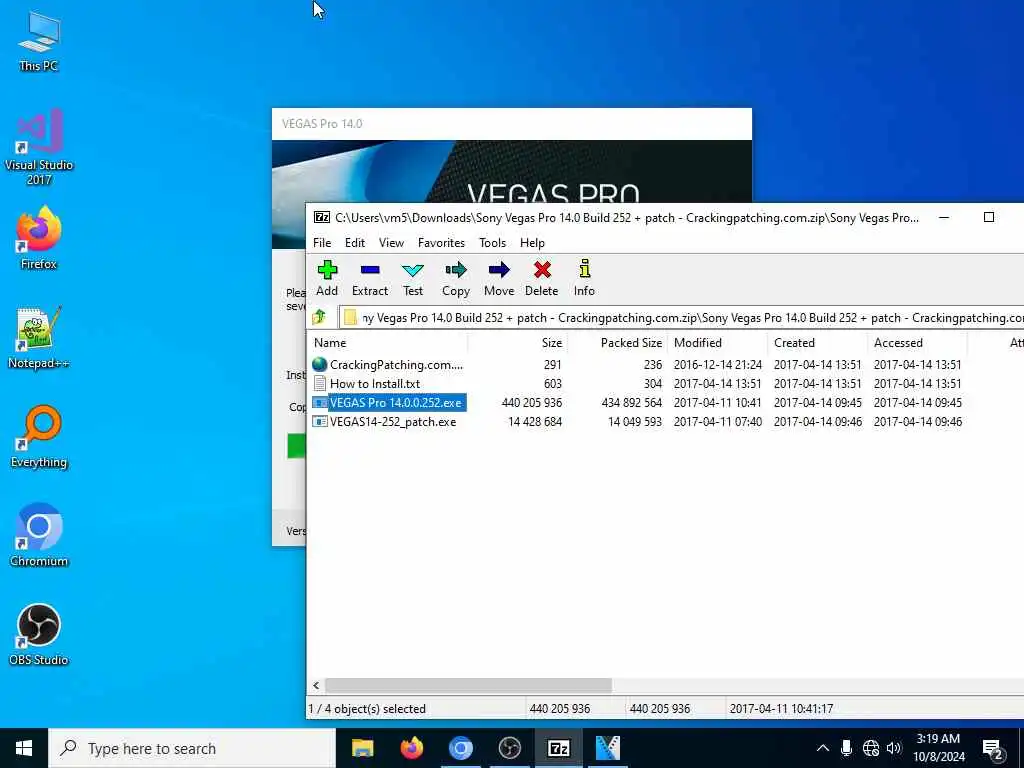
Task: Click size value 14 428 684
Action: click(535, 422)
